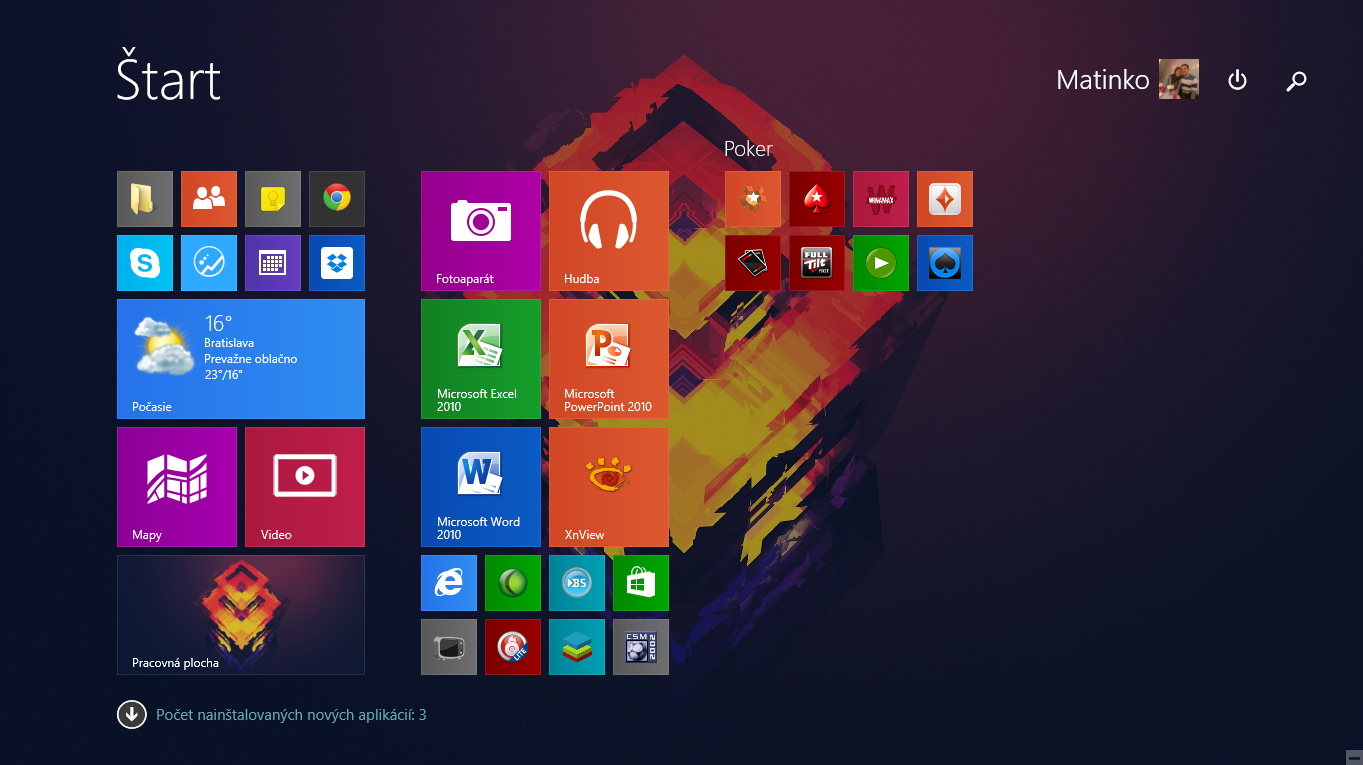Launch Google Chrome tile
Viewport: 1363px width, 765px height.
coord(337,199)
